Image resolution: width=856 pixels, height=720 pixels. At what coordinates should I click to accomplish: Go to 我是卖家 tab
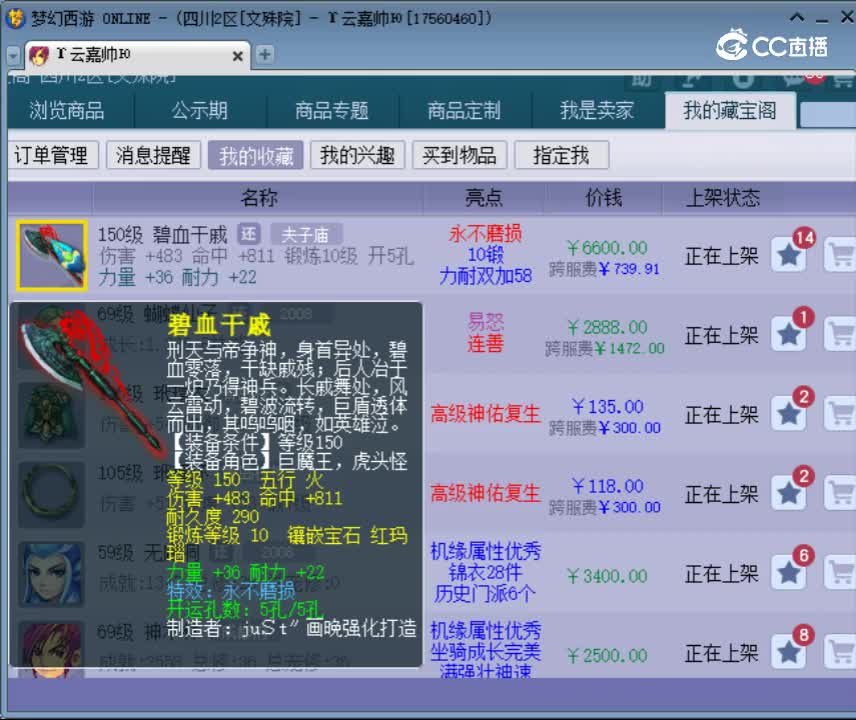click(x=597, y=111)
